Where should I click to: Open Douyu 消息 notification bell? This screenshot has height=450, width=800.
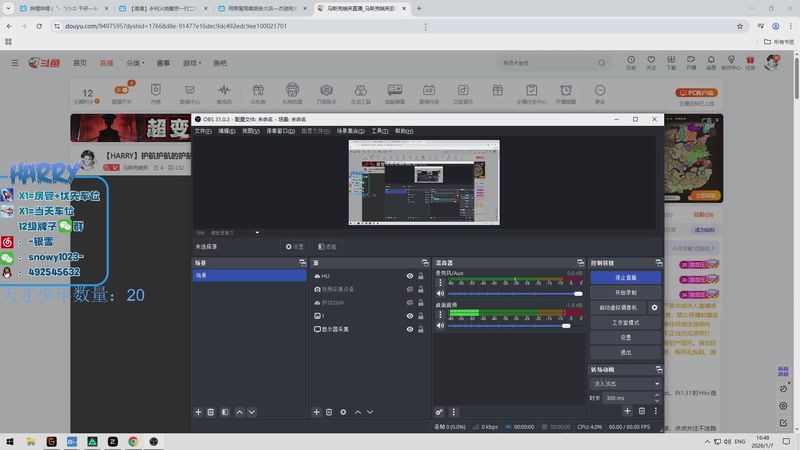pyautogui.click(x=711, y=63)
